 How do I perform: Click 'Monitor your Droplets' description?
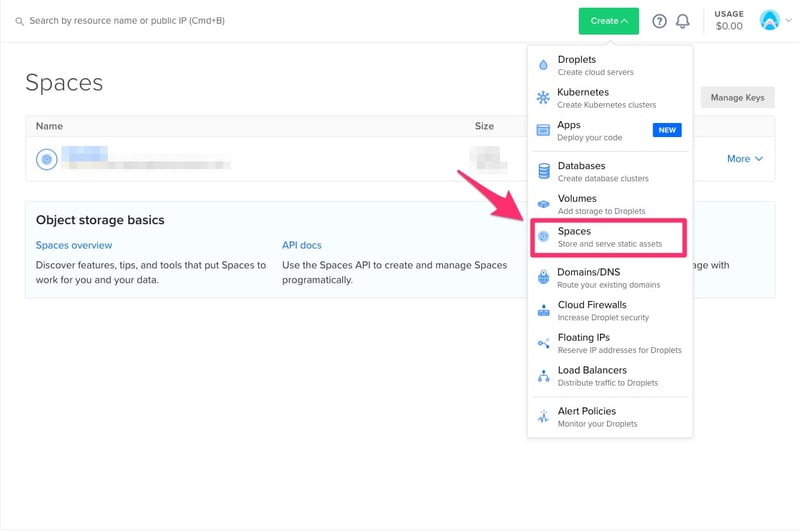pos(597,424)
